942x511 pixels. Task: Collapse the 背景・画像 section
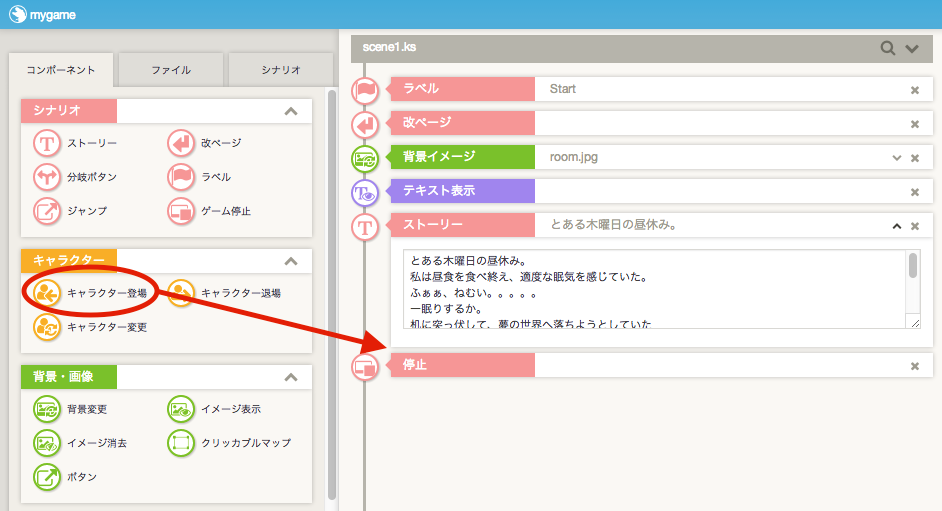(291, 377)
